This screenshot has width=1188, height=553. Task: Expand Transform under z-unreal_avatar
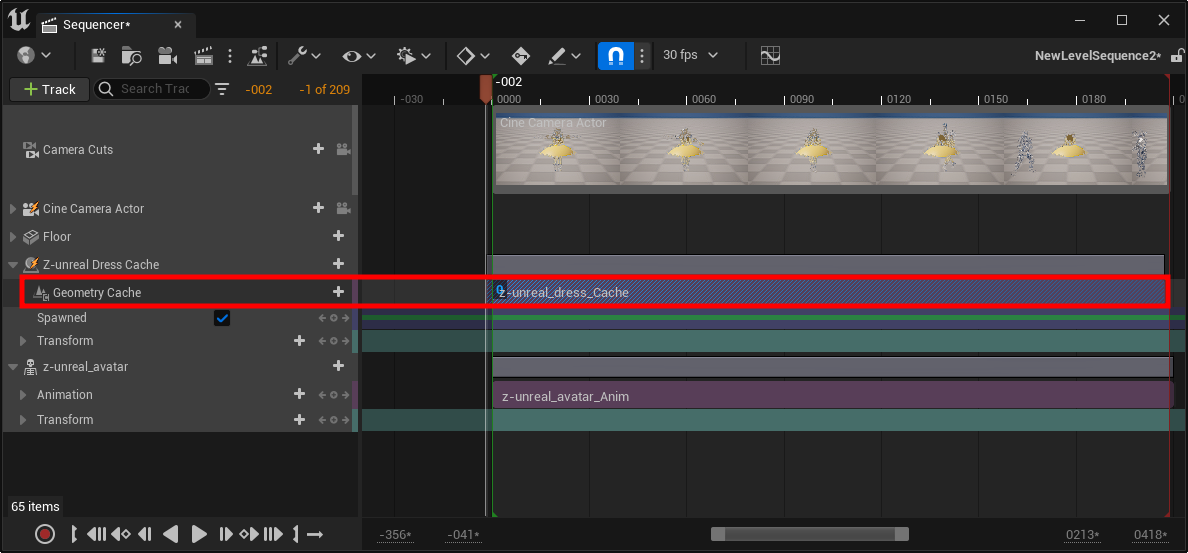coord(23,420)
